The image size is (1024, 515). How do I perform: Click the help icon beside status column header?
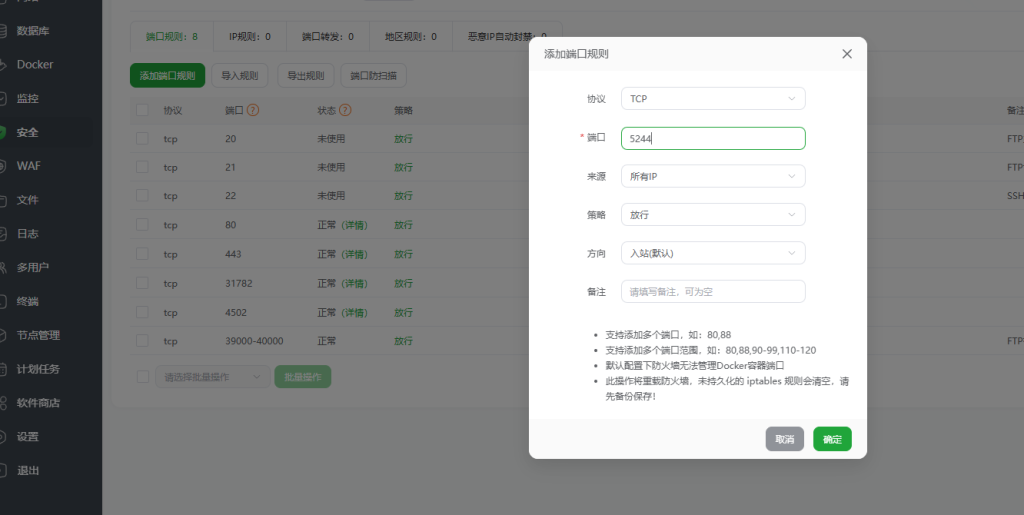pos(345,110)
